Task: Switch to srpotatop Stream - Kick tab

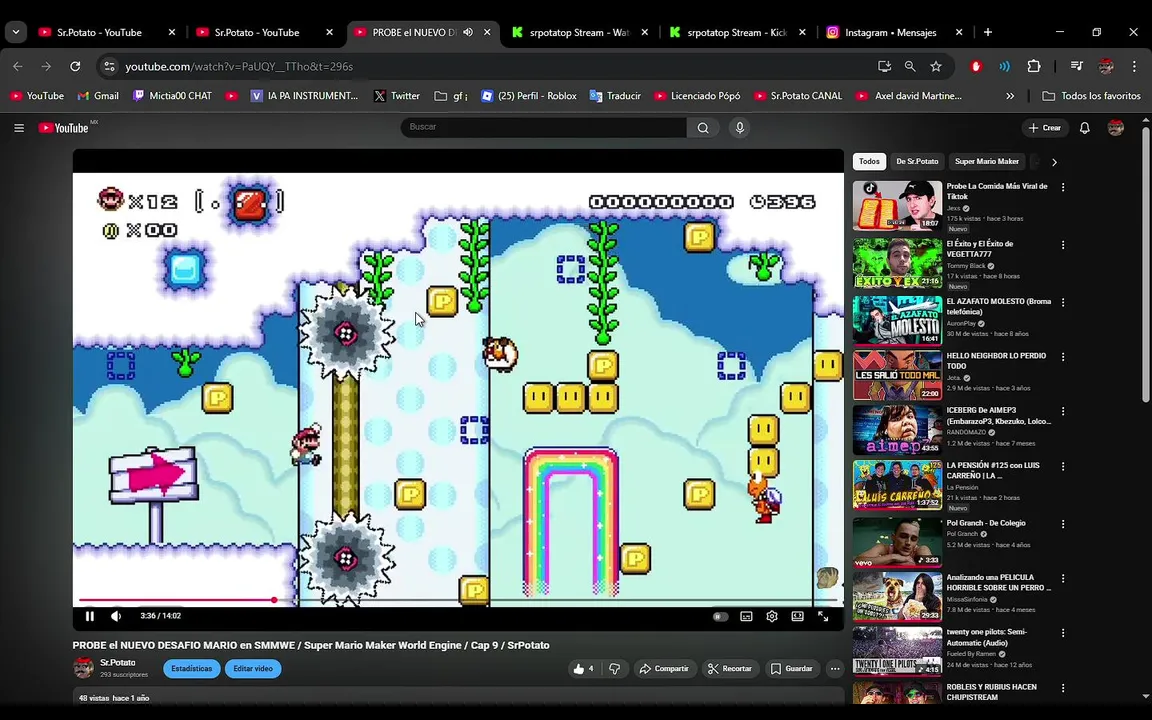Action: click(x=738, y=32)
